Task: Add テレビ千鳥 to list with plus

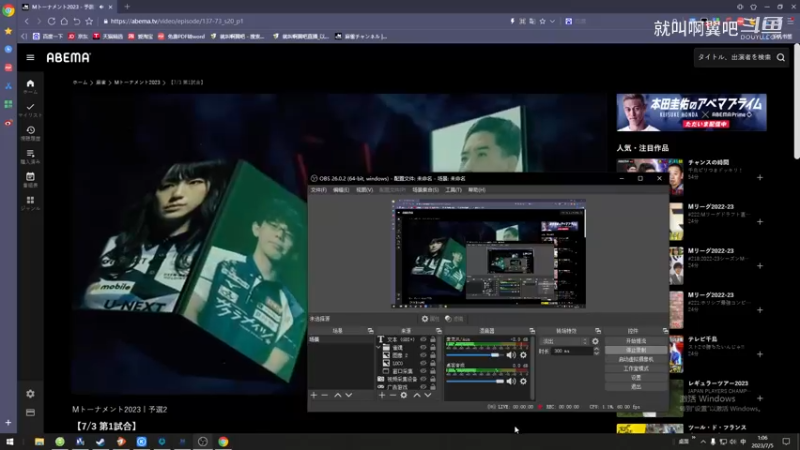Action: pyautogui.click(x=760, y=354)
